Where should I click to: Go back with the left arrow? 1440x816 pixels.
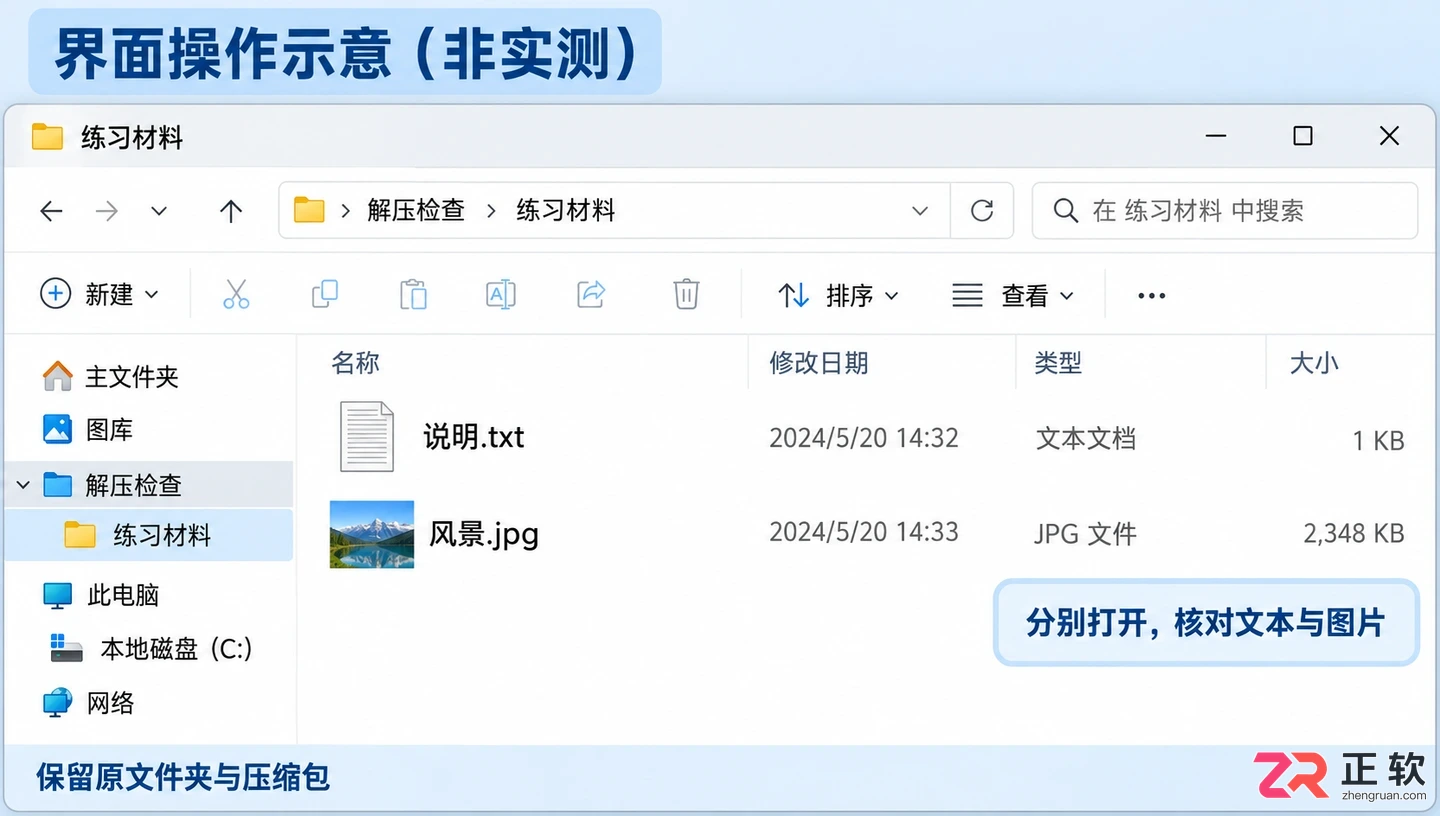point(51,211)
